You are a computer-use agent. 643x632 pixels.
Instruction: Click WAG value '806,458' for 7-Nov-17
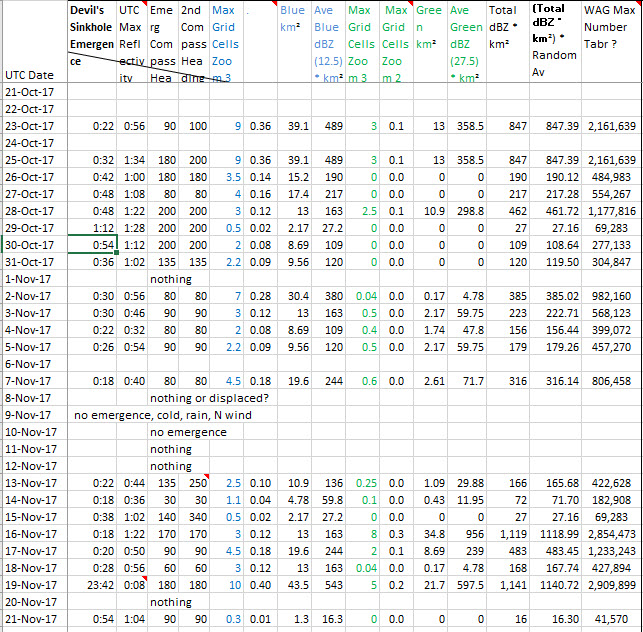tap(612, 381)
